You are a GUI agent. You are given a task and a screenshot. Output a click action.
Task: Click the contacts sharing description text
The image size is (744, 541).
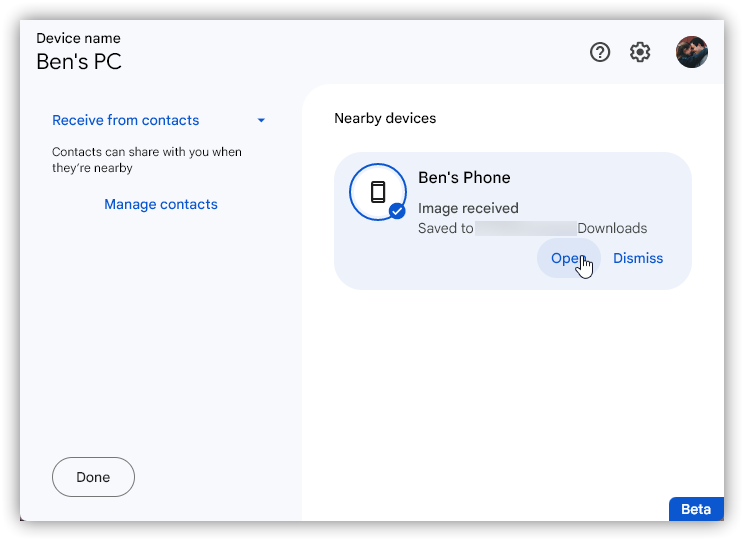(147, 160)
